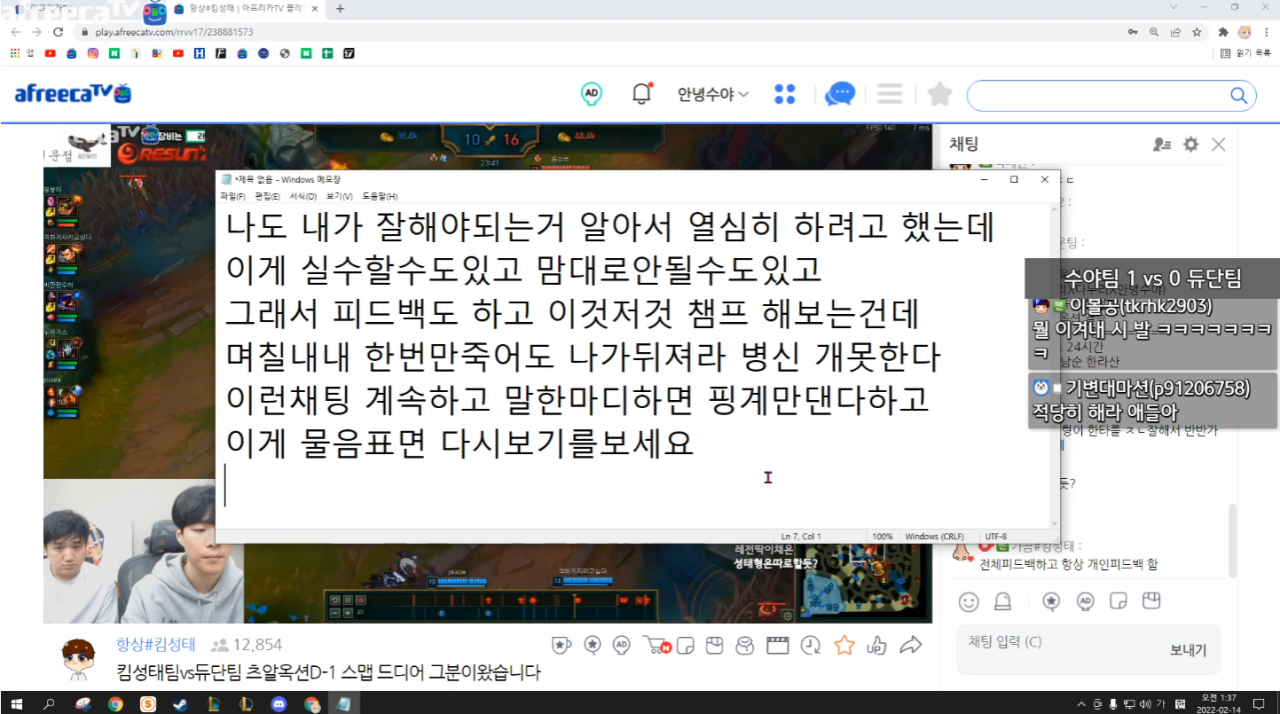The image size is (1280, 714).
Task: Open Chrome from the taskbar
Action: click(115, 703)
